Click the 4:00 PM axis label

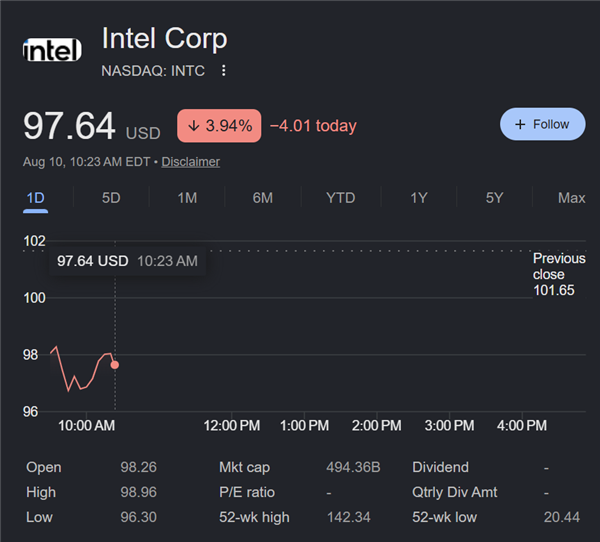tap(522, 426)
